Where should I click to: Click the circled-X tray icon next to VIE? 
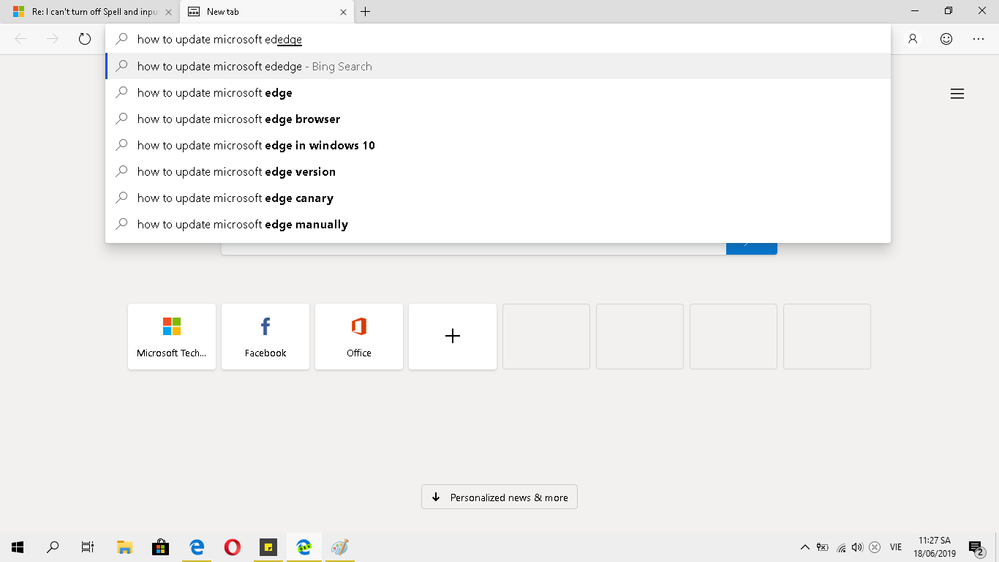point(875,547)
